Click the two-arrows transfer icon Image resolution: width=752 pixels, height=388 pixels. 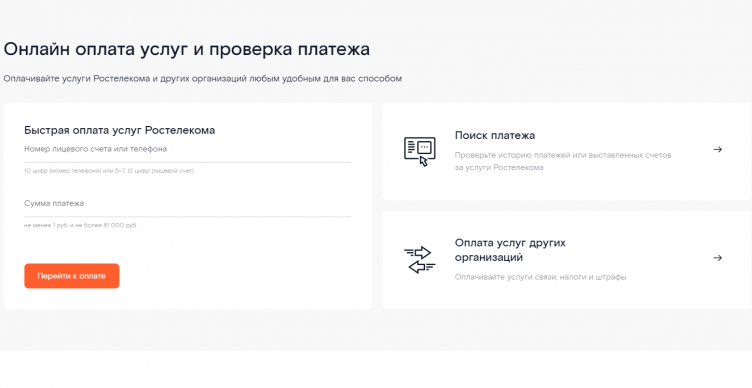[x=420, y=259]
